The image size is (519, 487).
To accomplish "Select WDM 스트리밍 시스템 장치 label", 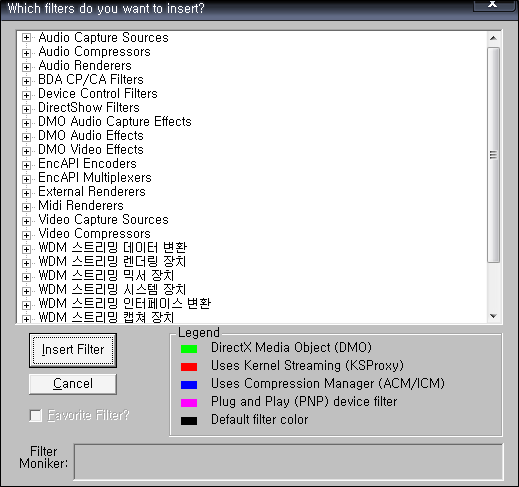I will point(112,289).
